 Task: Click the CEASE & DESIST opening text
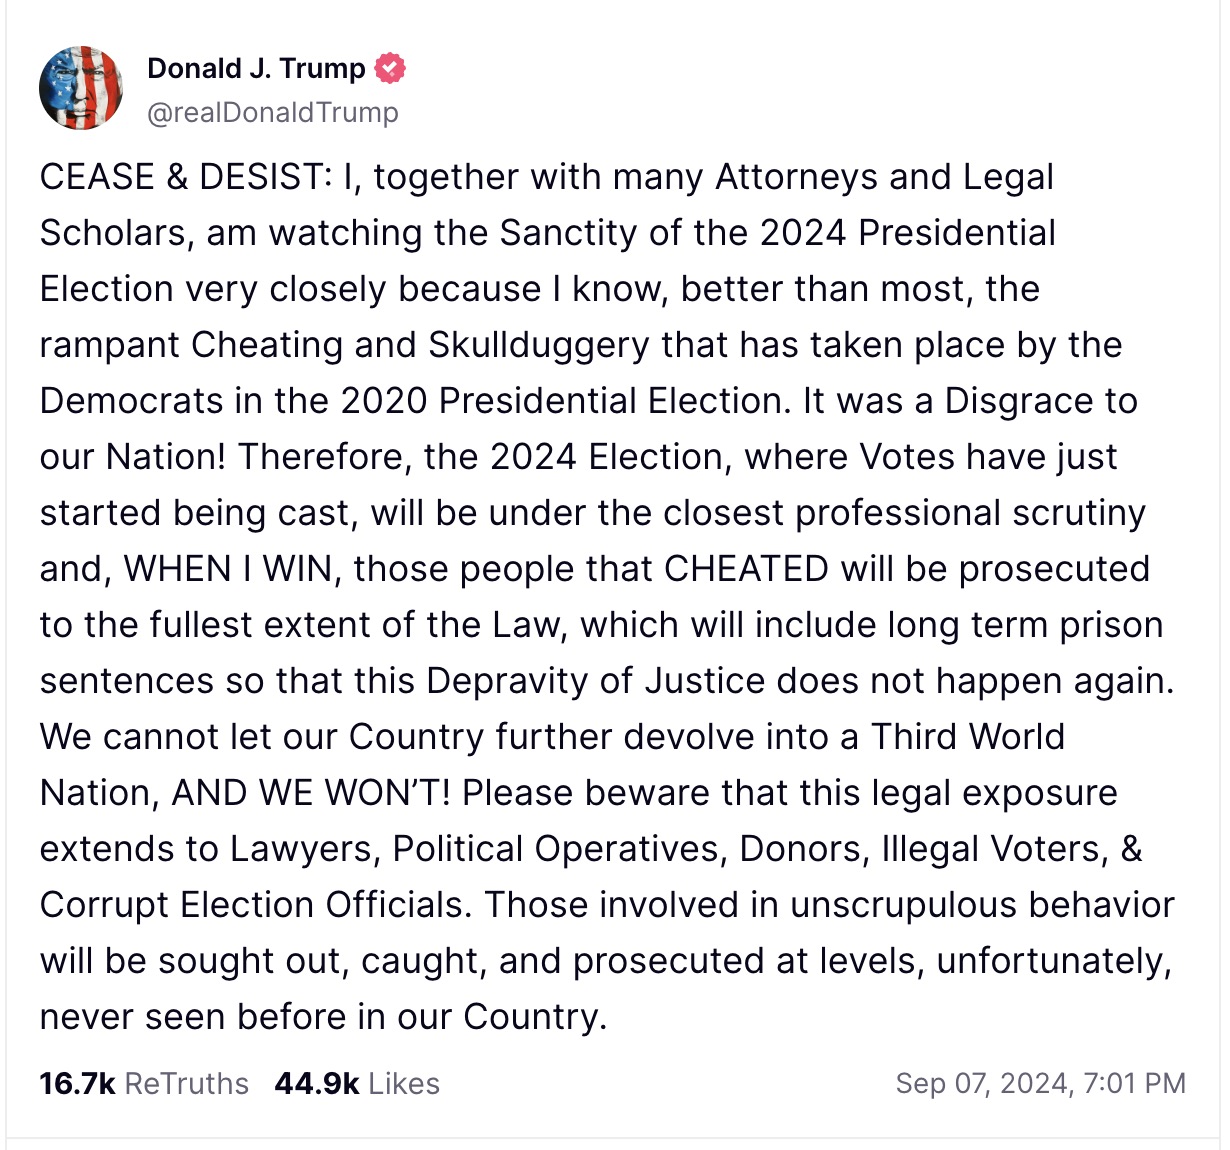pyautogui.click(x=182, y=177)
